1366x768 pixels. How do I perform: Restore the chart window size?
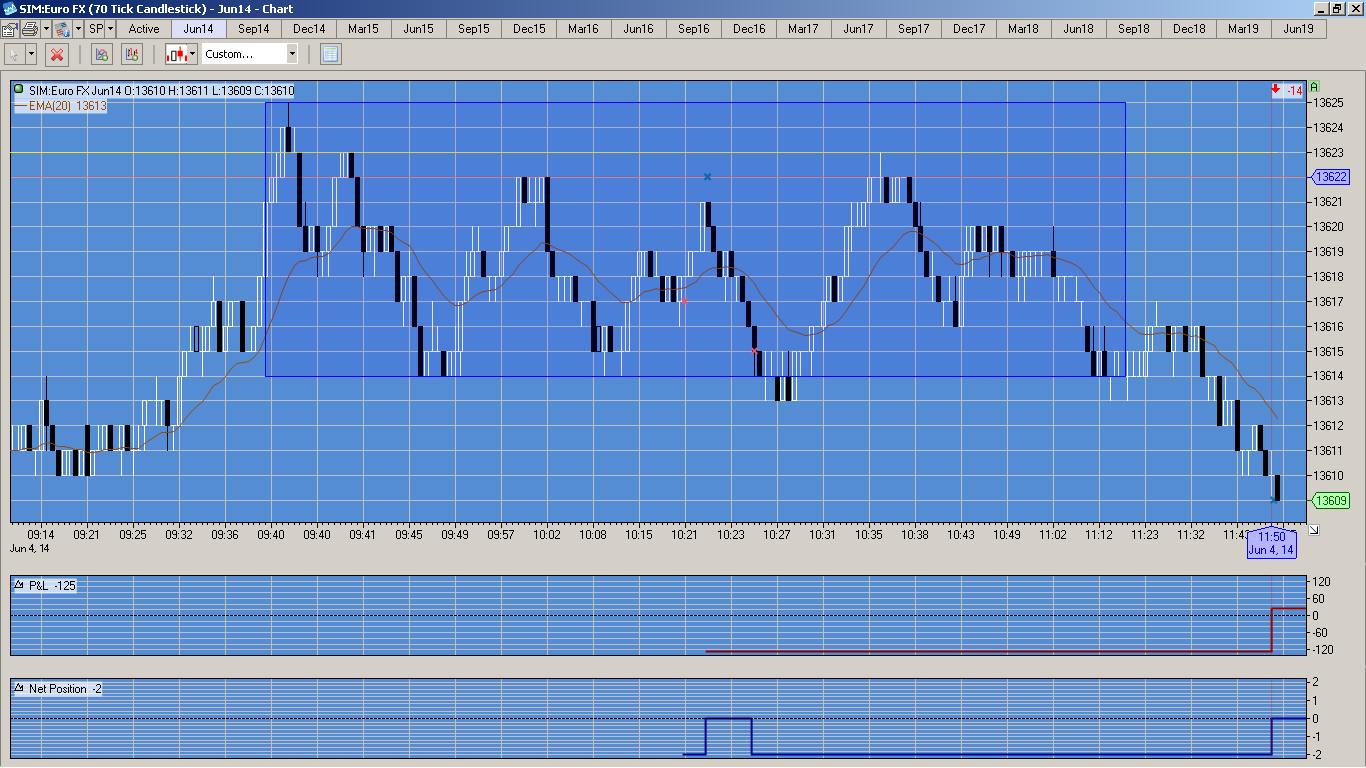point(1337,9)
